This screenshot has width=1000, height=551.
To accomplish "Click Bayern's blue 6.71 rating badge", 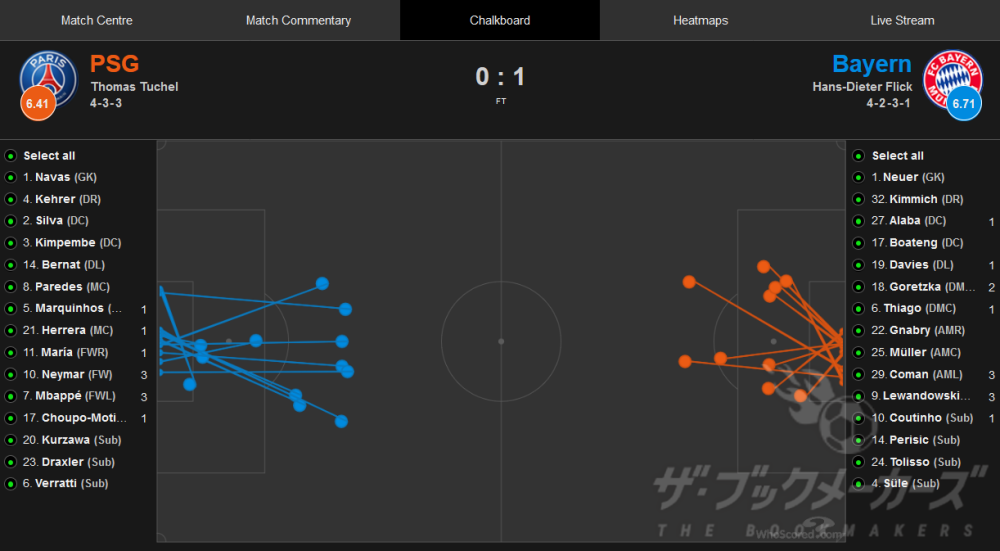I will point(963,102).
